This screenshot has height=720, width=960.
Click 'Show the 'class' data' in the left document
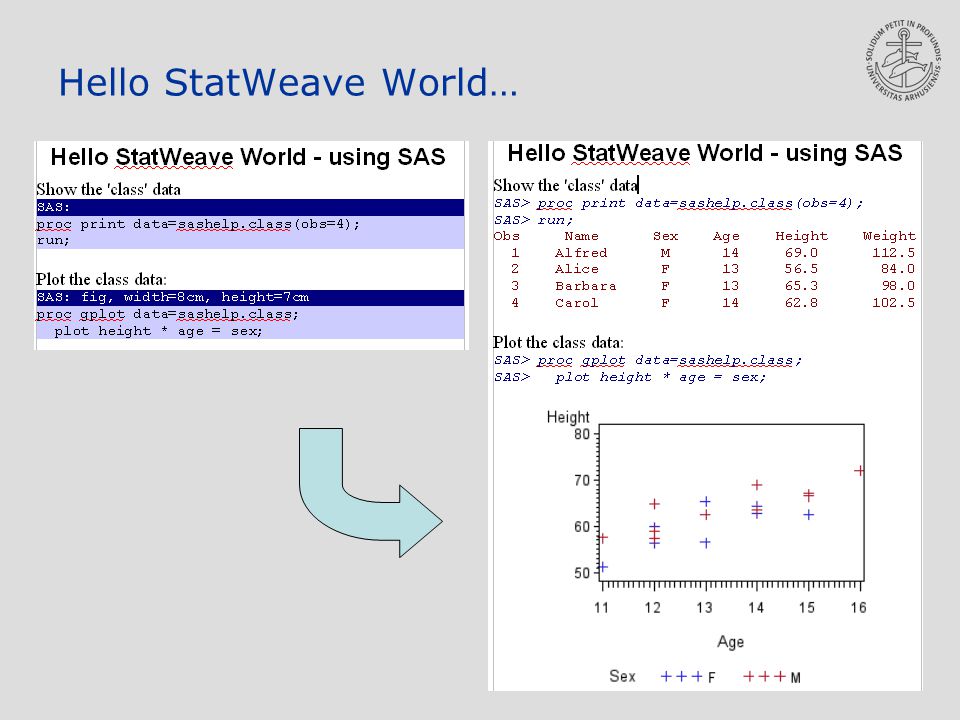pyautogui.click(x=108, y=189)
